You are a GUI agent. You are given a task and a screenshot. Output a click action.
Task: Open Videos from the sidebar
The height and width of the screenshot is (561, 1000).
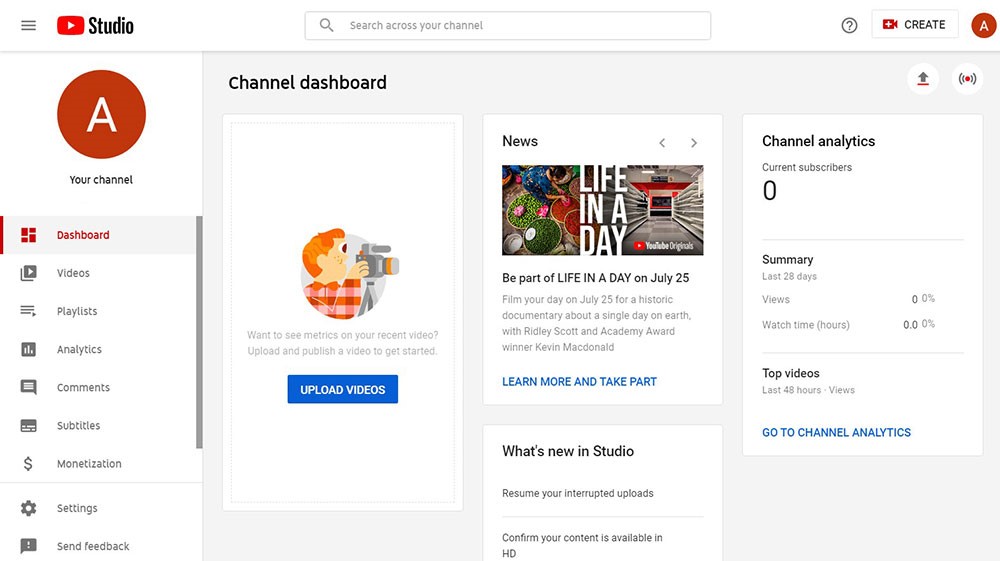tap(98, 273)
